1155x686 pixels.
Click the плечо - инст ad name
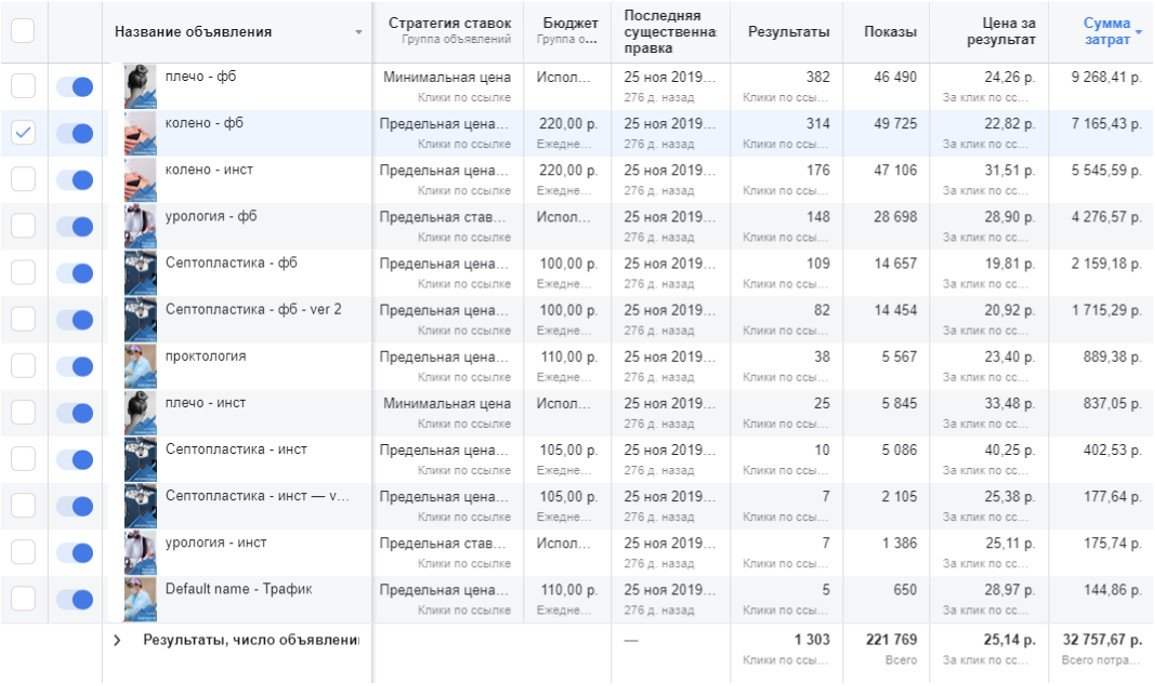pyautogui.click(x=205, y=403)
